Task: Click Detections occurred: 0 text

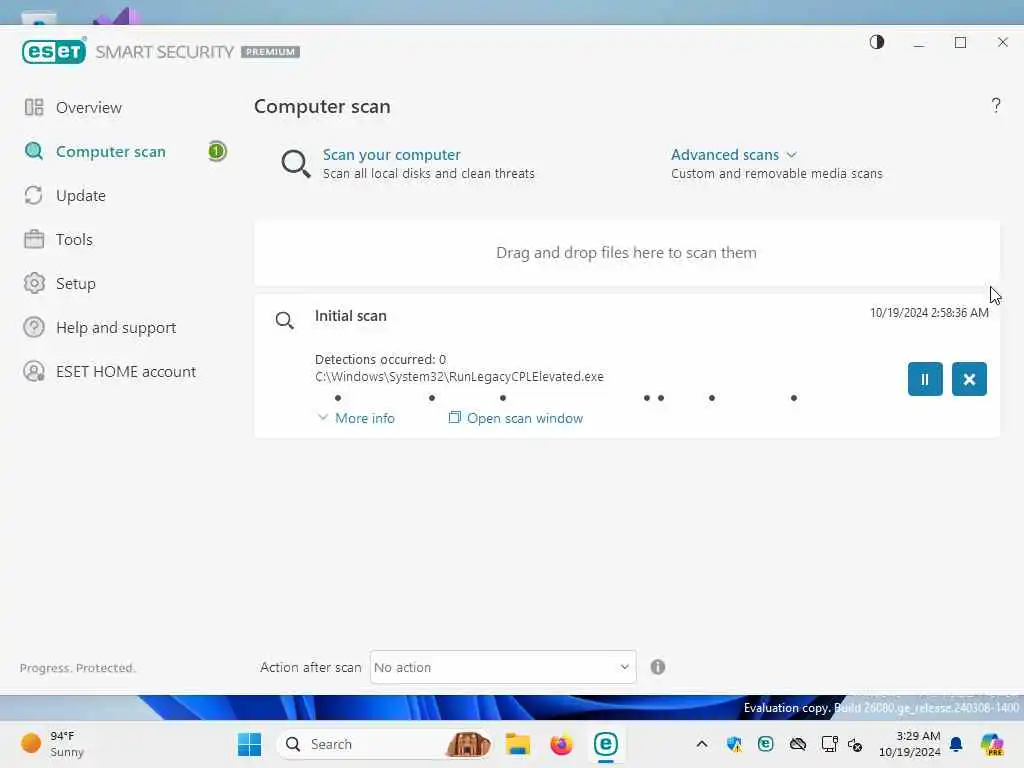Action: pyautogui.click(x=380, y=359)
